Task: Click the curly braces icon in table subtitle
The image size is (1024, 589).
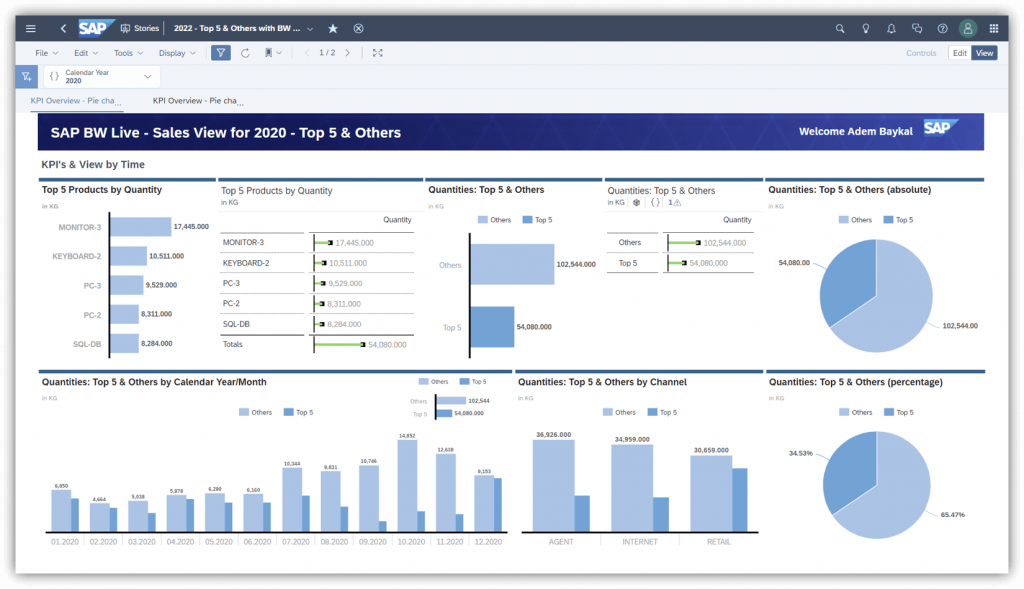Action: pos(655,202)
